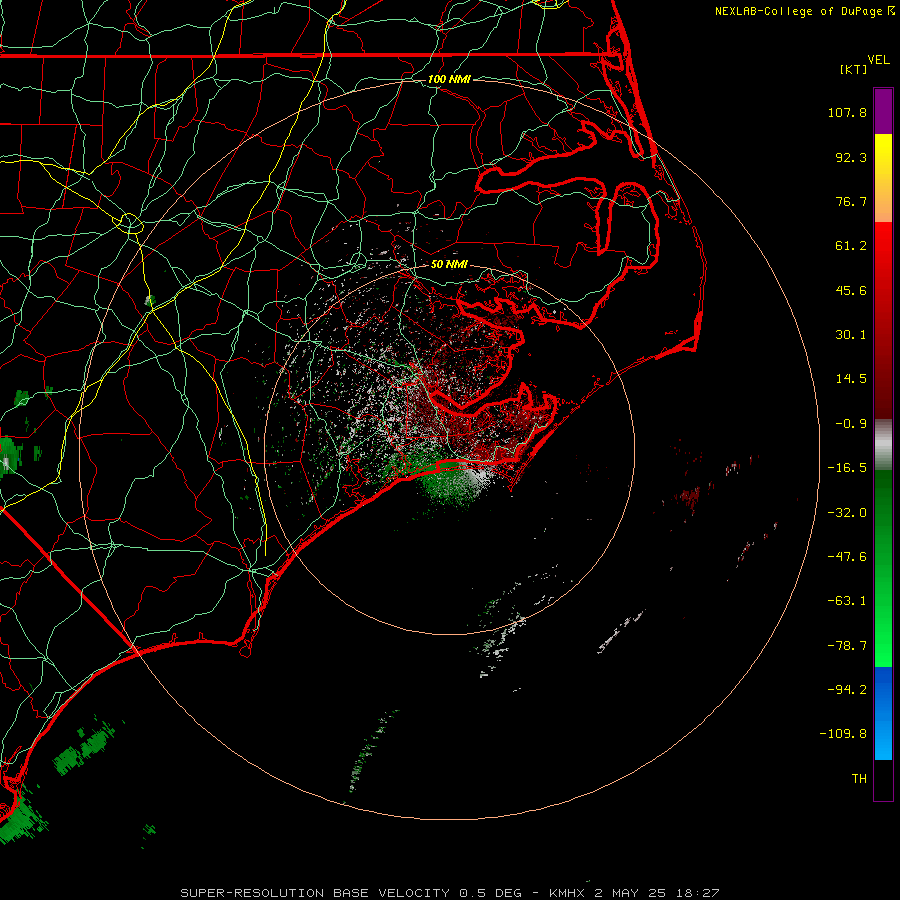Viewport: 900px width, 900px height.
Task: Click the blue segment of velocity color bar
Action: (x=883, y=713)
